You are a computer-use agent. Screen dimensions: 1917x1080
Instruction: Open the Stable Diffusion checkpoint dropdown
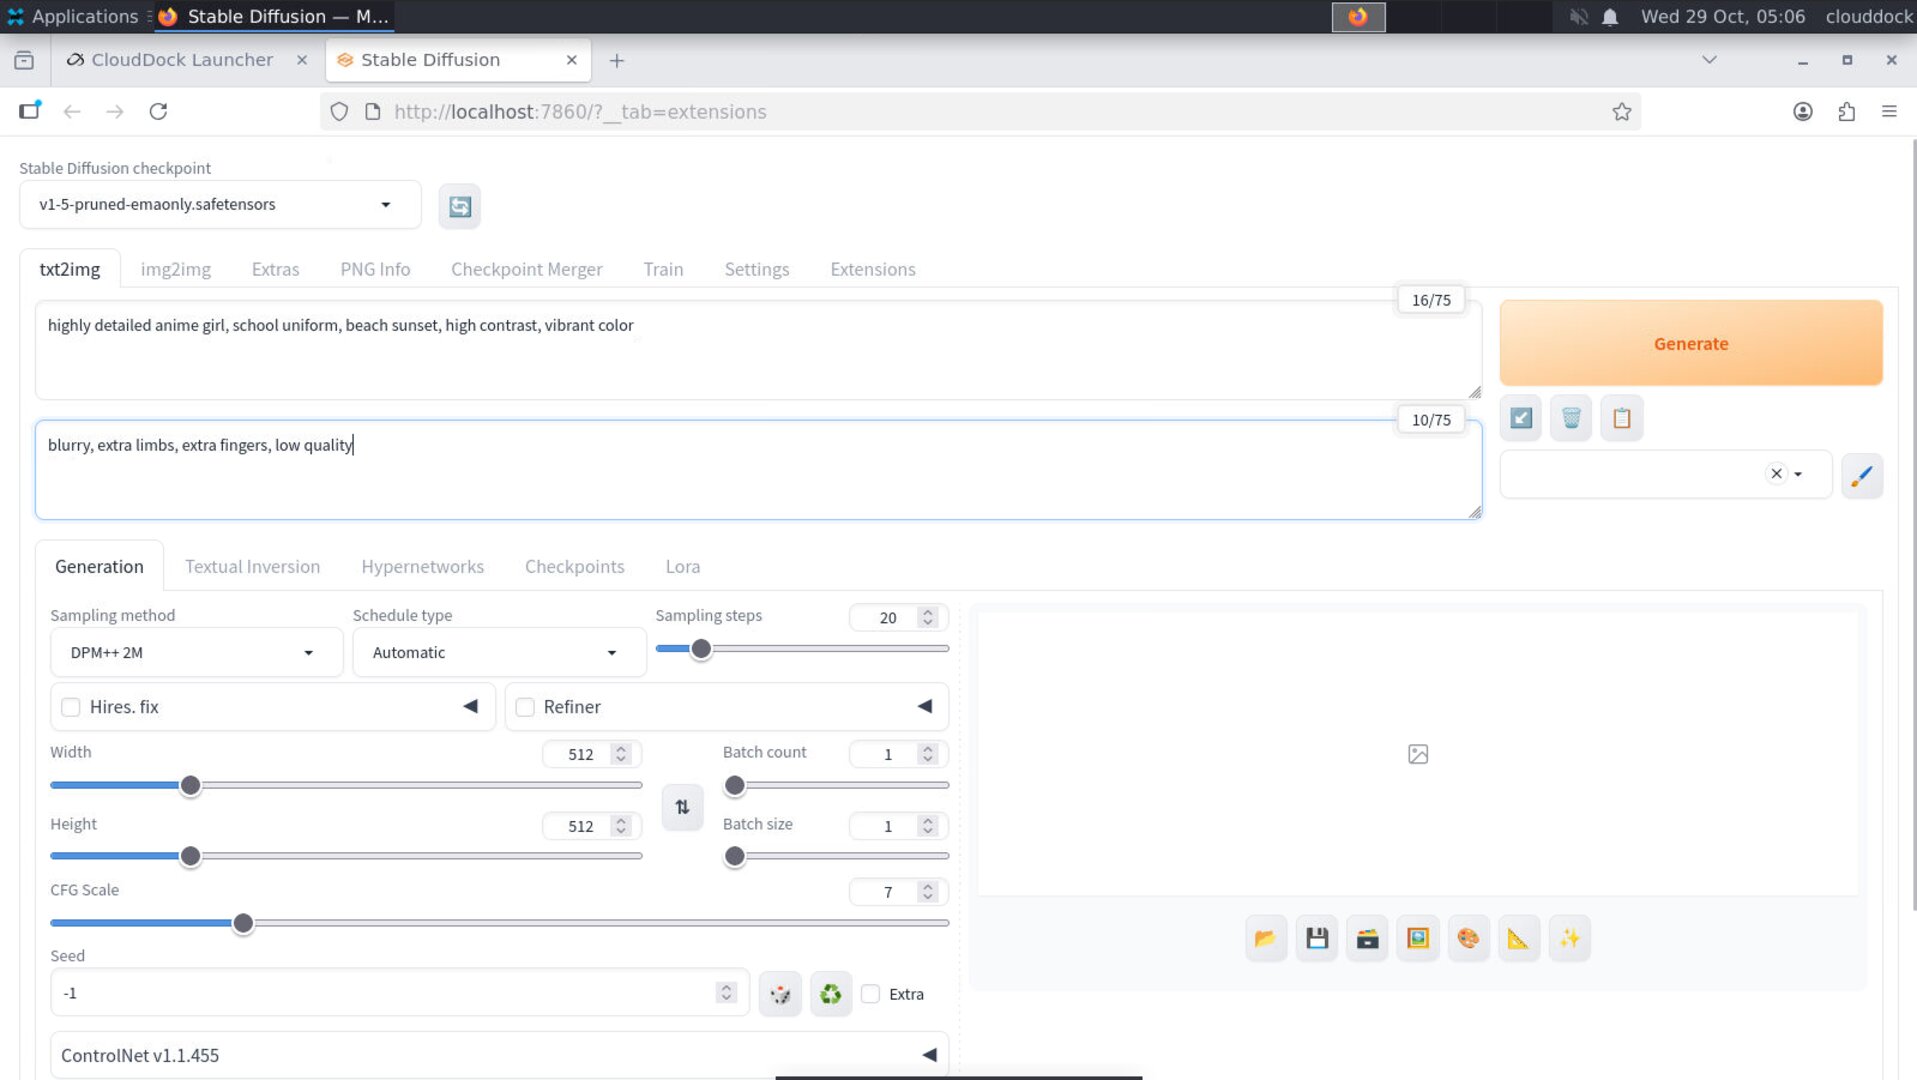click(x=220, y=204)
